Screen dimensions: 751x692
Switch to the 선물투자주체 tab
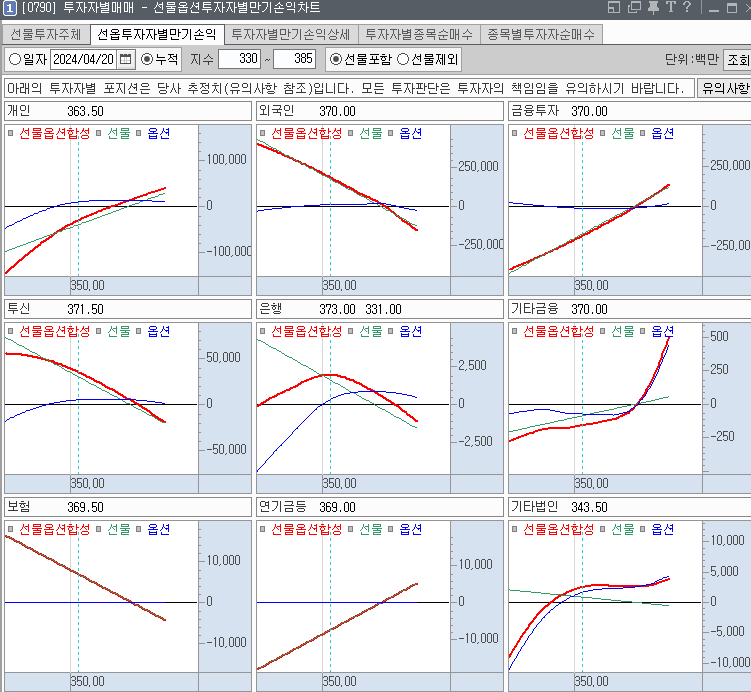pyautogui.click(x=46, y=34)
